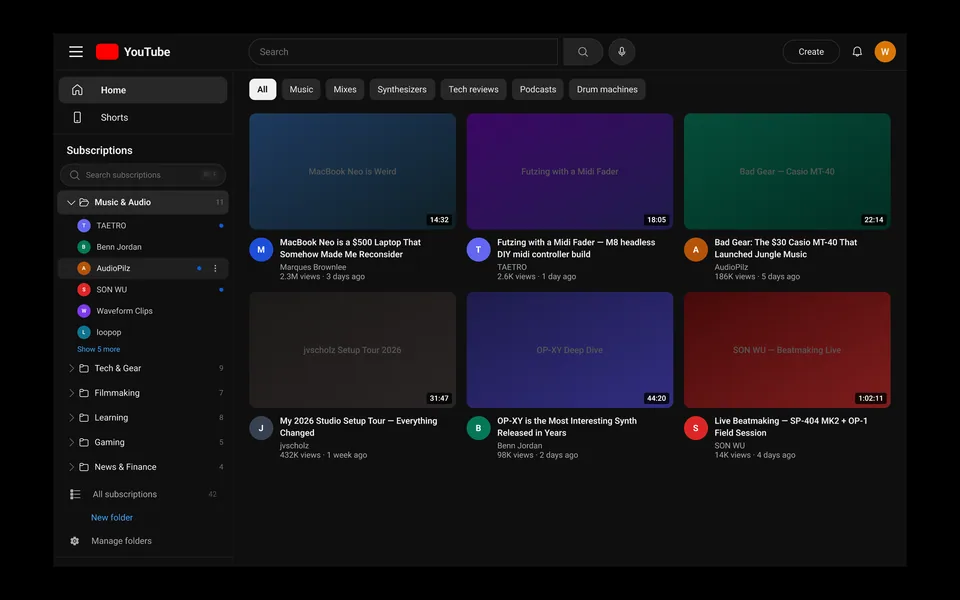This screenshot has height=600, width=960.
Task: Click the All subscriptions list icon
Action: [75, 494]
